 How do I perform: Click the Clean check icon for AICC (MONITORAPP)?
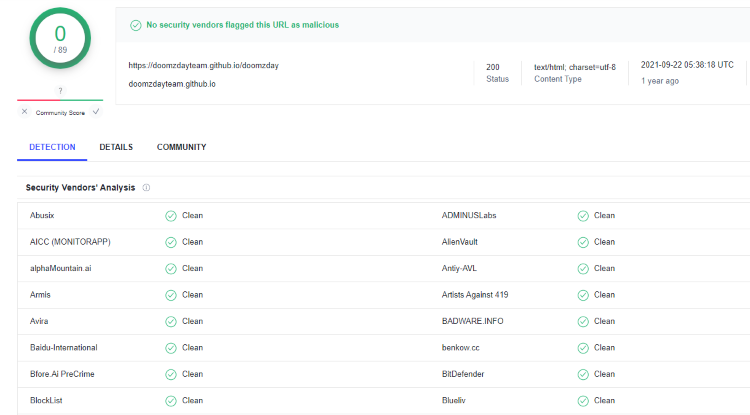coord(171,242)
